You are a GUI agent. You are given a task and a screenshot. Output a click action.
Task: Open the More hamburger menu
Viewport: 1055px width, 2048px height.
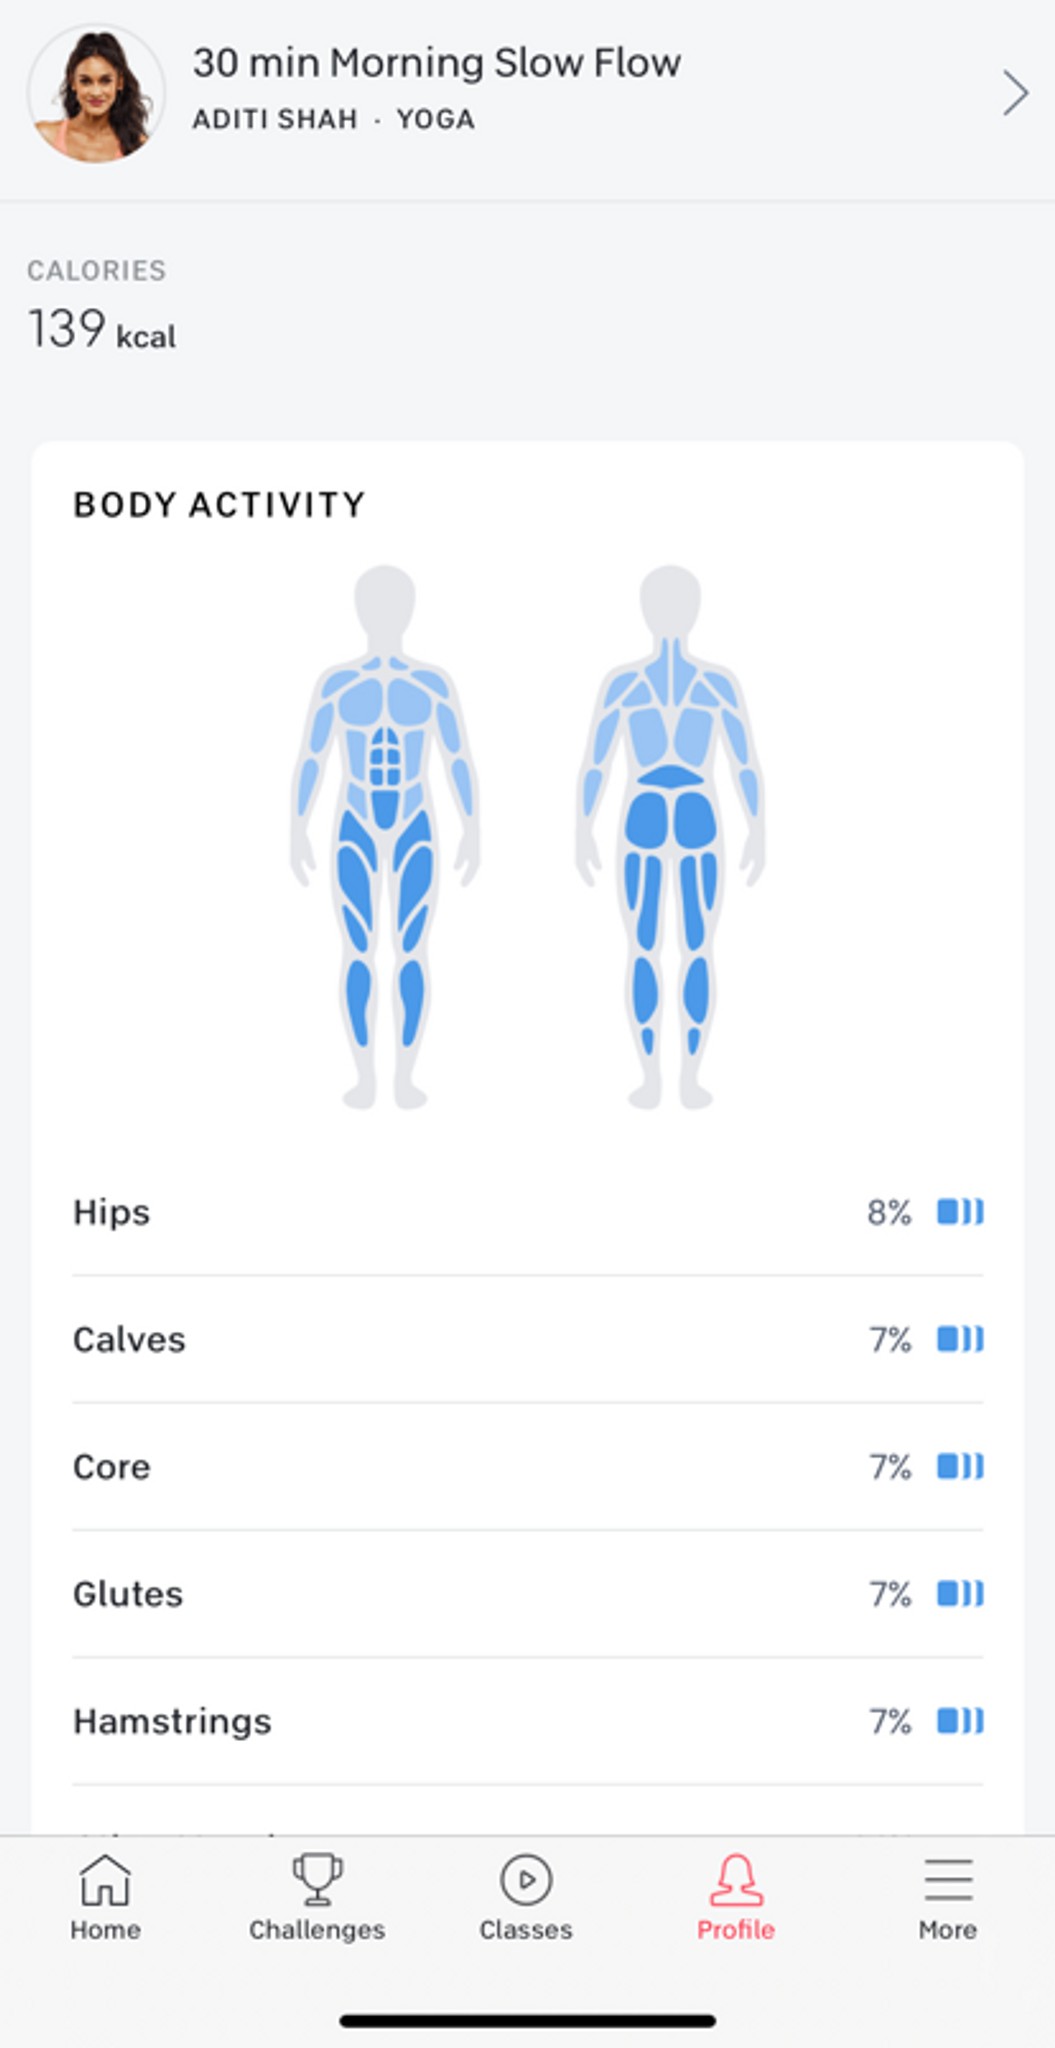pos(948,1880)
